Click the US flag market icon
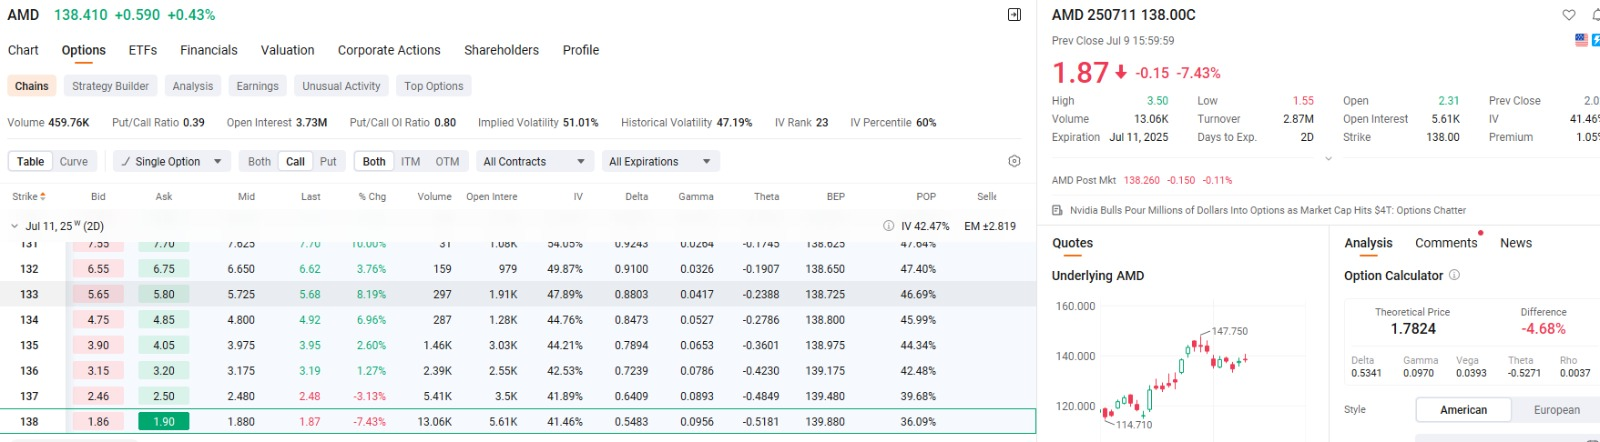This screenshot has height=442, width=1600. click(x=1581, y=40)
